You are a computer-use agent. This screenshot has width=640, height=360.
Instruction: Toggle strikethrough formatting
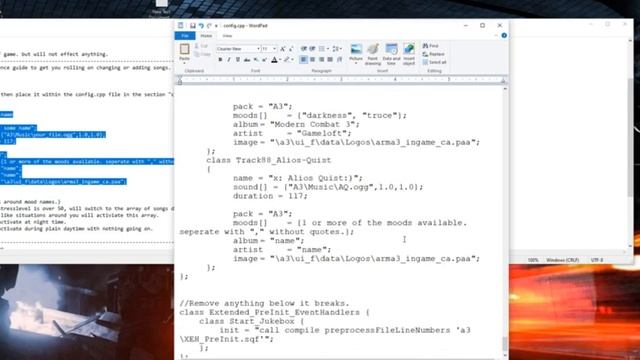tap(247, 60)
